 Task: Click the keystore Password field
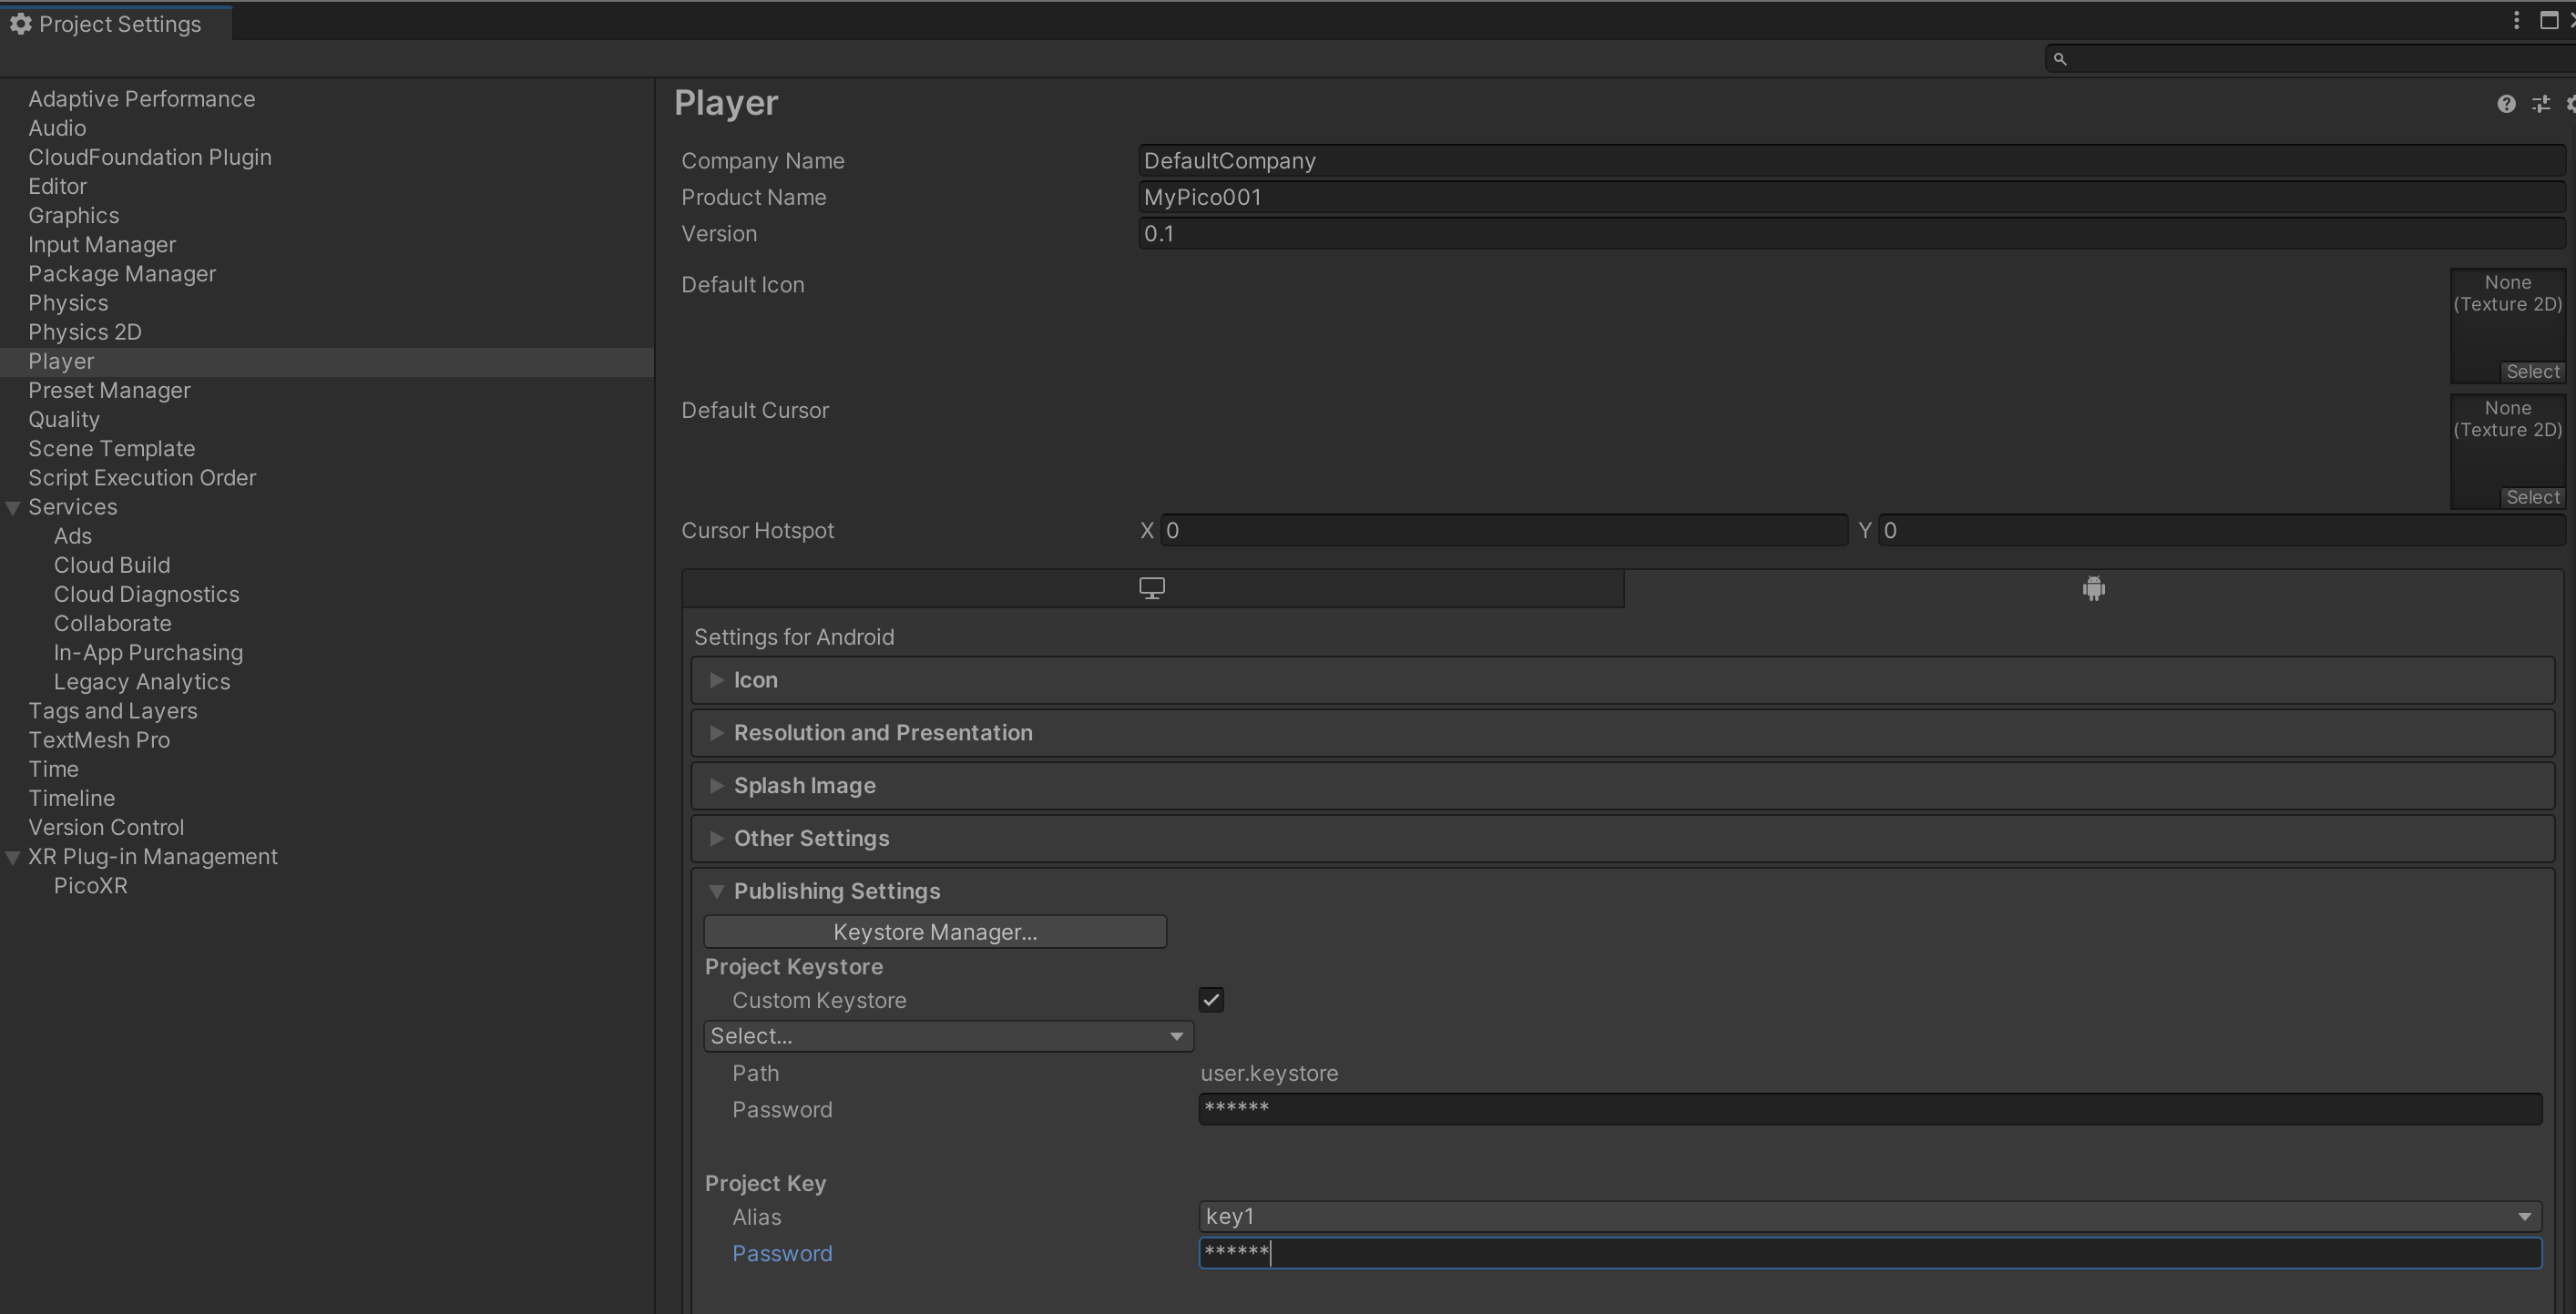point(1869,1109)
